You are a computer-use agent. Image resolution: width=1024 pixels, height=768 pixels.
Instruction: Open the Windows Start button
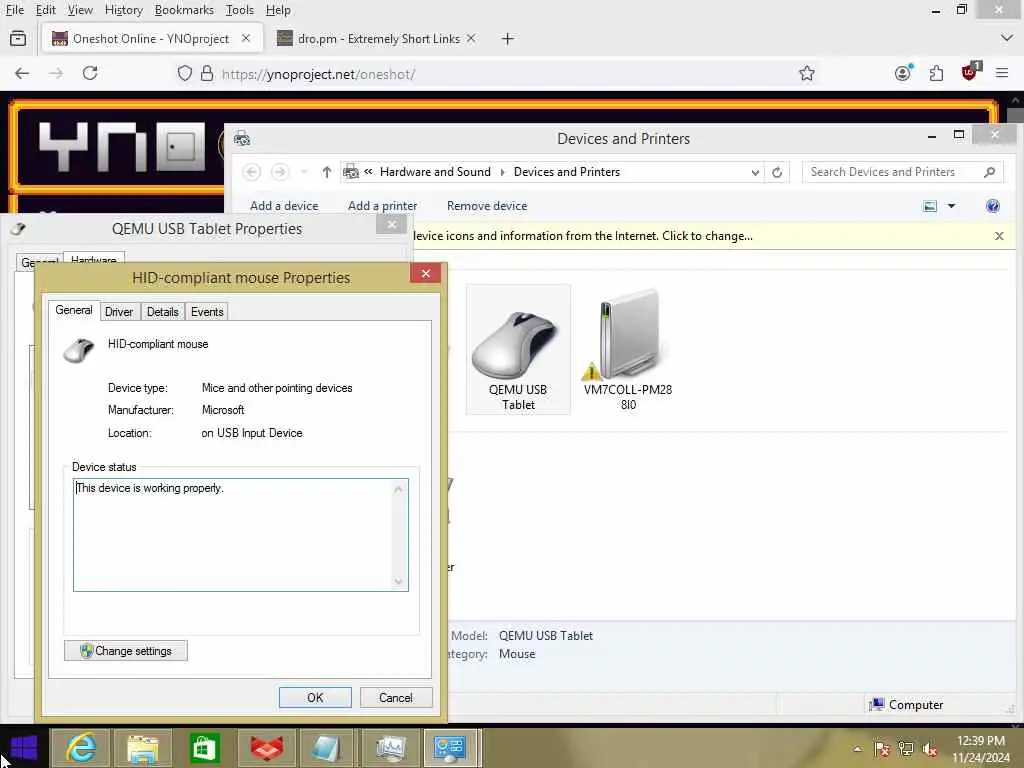click(24, 748)
